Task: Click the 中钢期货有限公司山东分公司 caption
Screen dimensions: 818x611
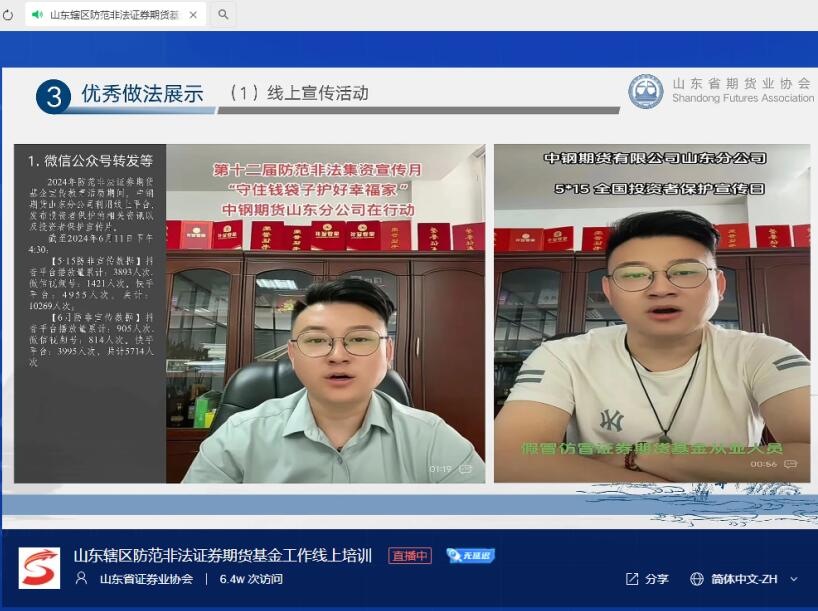Action: click(x=655, y=158)
